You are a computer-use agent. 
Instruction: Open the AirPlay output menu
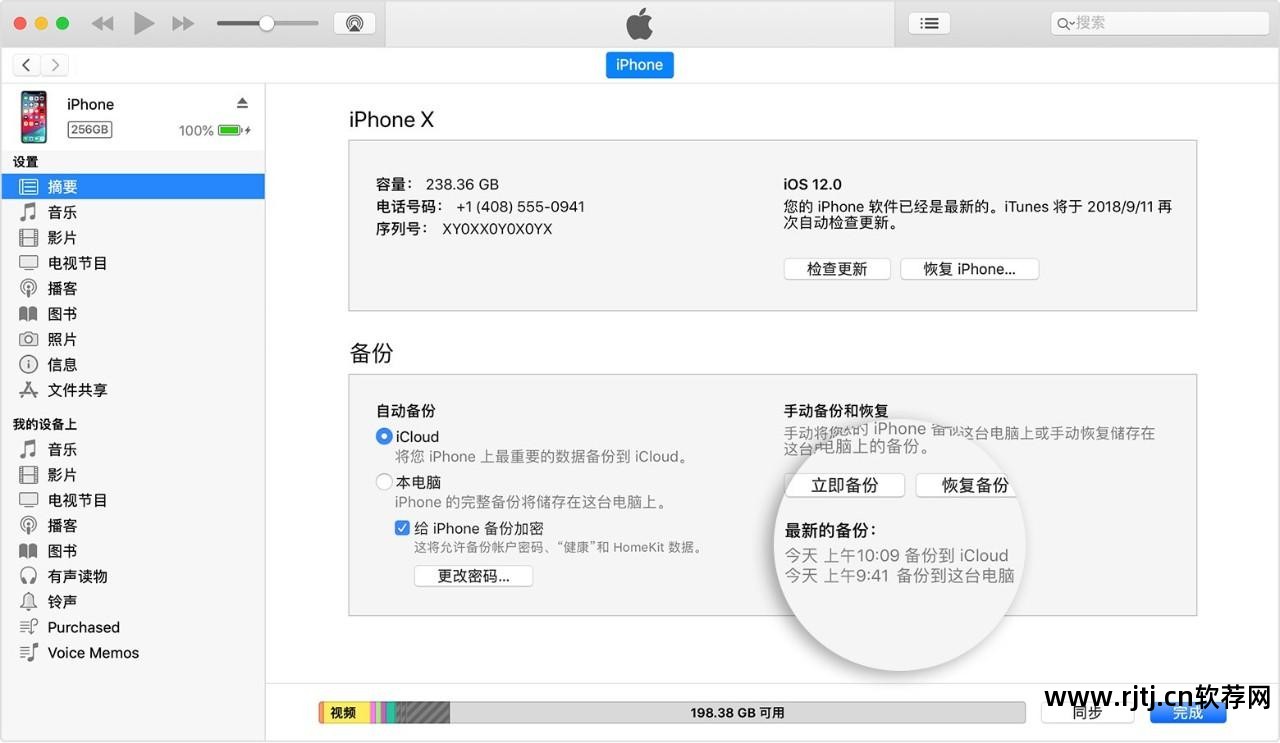click(x=354, y=23)
